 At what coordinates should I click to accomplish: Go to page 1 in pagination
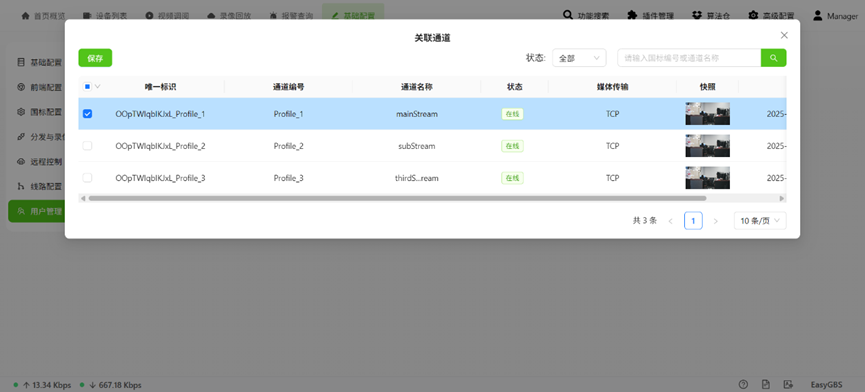[x=693, y=221]
